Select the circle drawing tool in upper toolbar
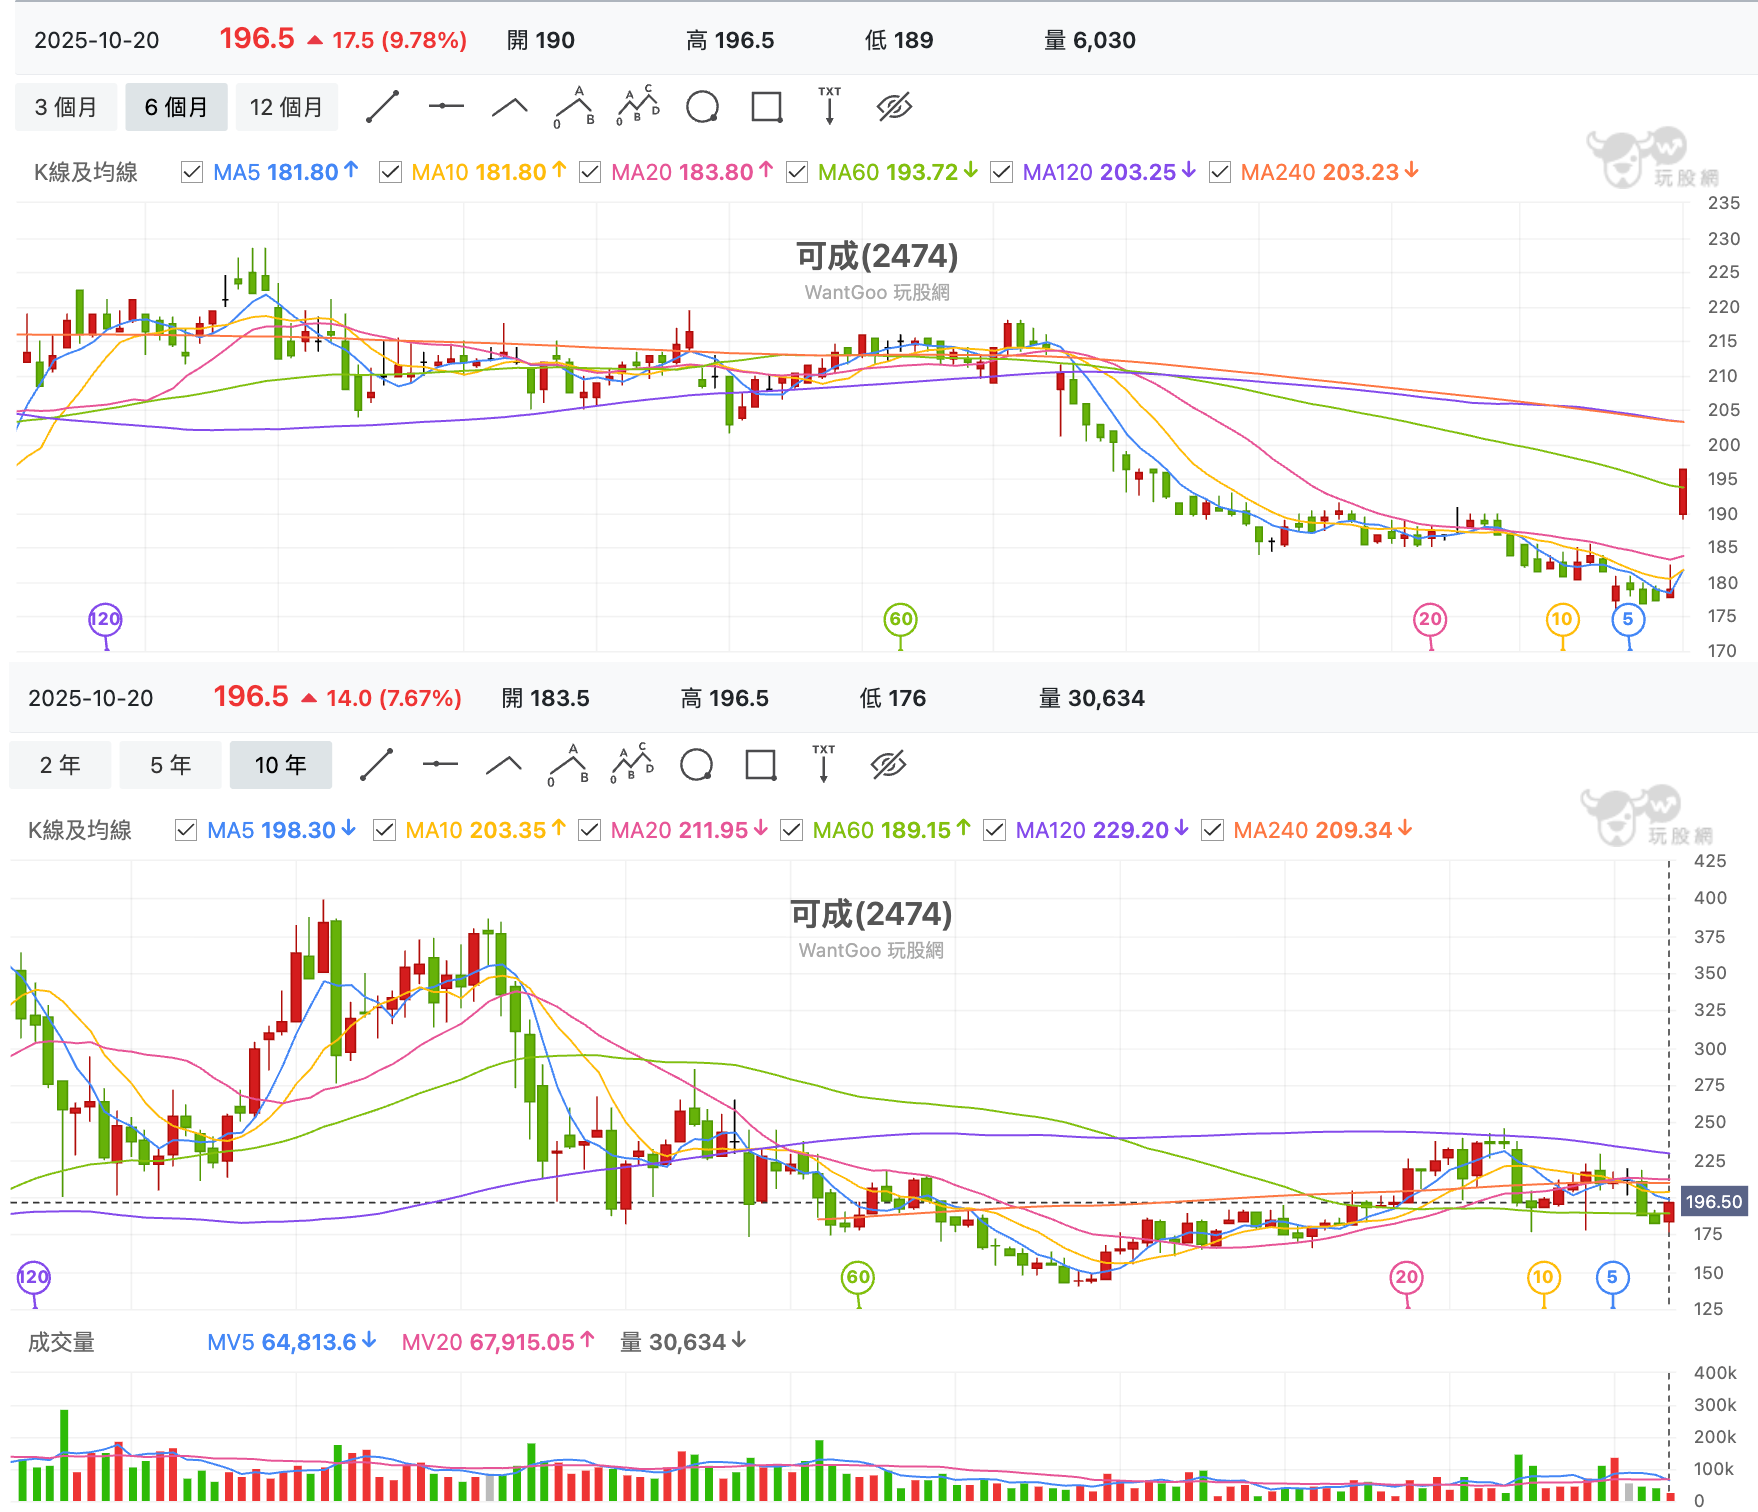Viewport: 1758px width, 1512px height. click(x=702, y=106)
